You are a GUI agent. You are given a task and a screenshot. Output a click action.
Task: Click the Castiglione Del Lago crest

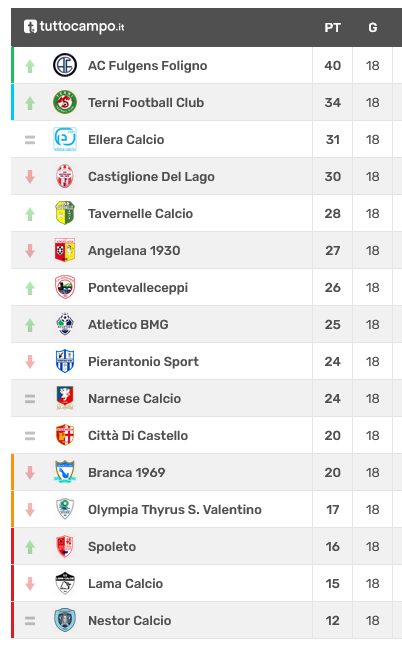65,176
